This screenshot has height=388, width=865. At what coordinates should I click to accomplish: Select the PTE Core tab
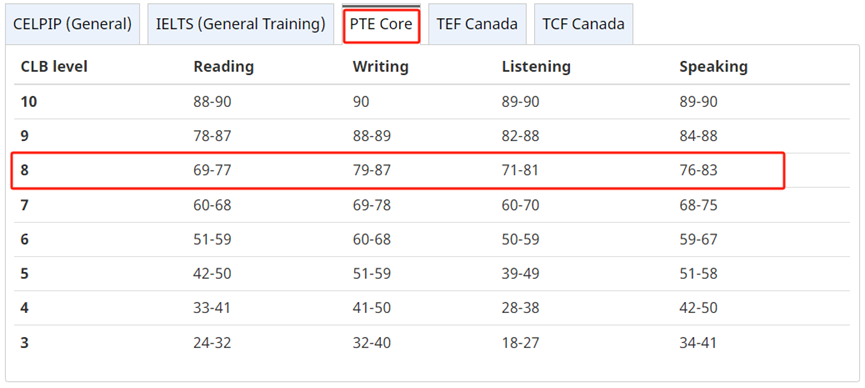click(381, 24)
